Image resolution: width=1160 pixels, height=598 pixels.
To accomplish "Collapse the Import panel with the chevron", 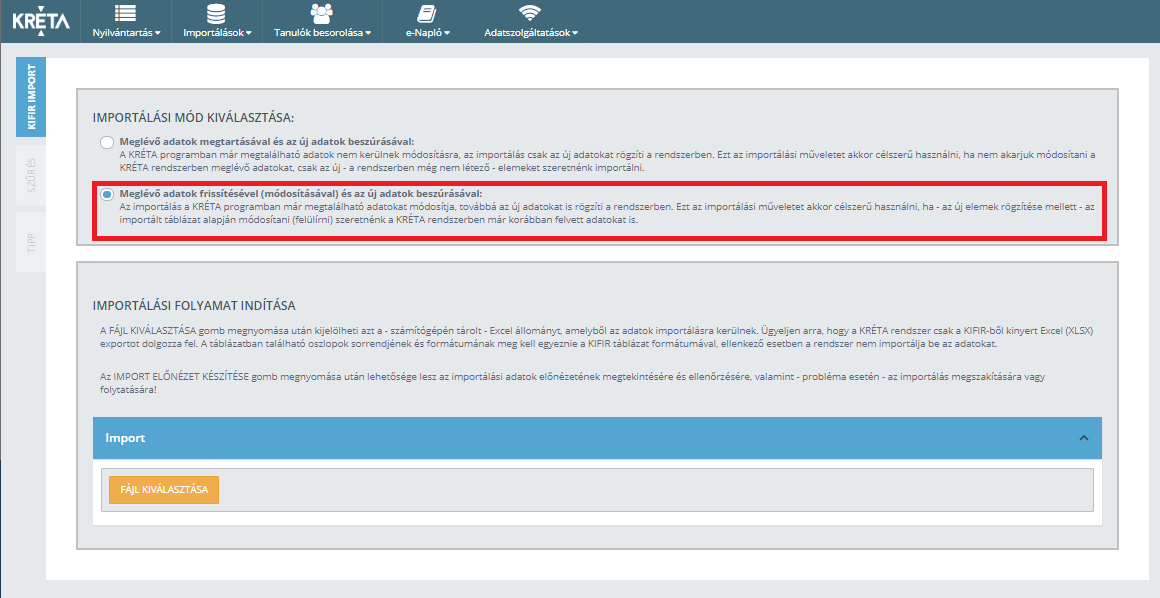I will click(x=1084, y=437).
